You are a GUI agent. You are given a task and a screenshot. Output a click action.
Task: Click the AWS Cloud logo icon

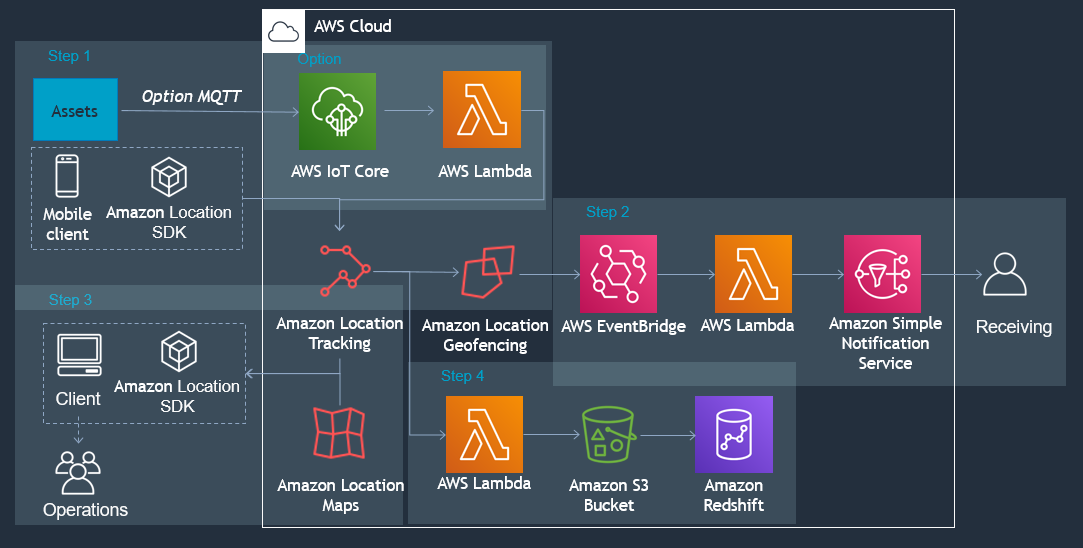click(283, 32)
